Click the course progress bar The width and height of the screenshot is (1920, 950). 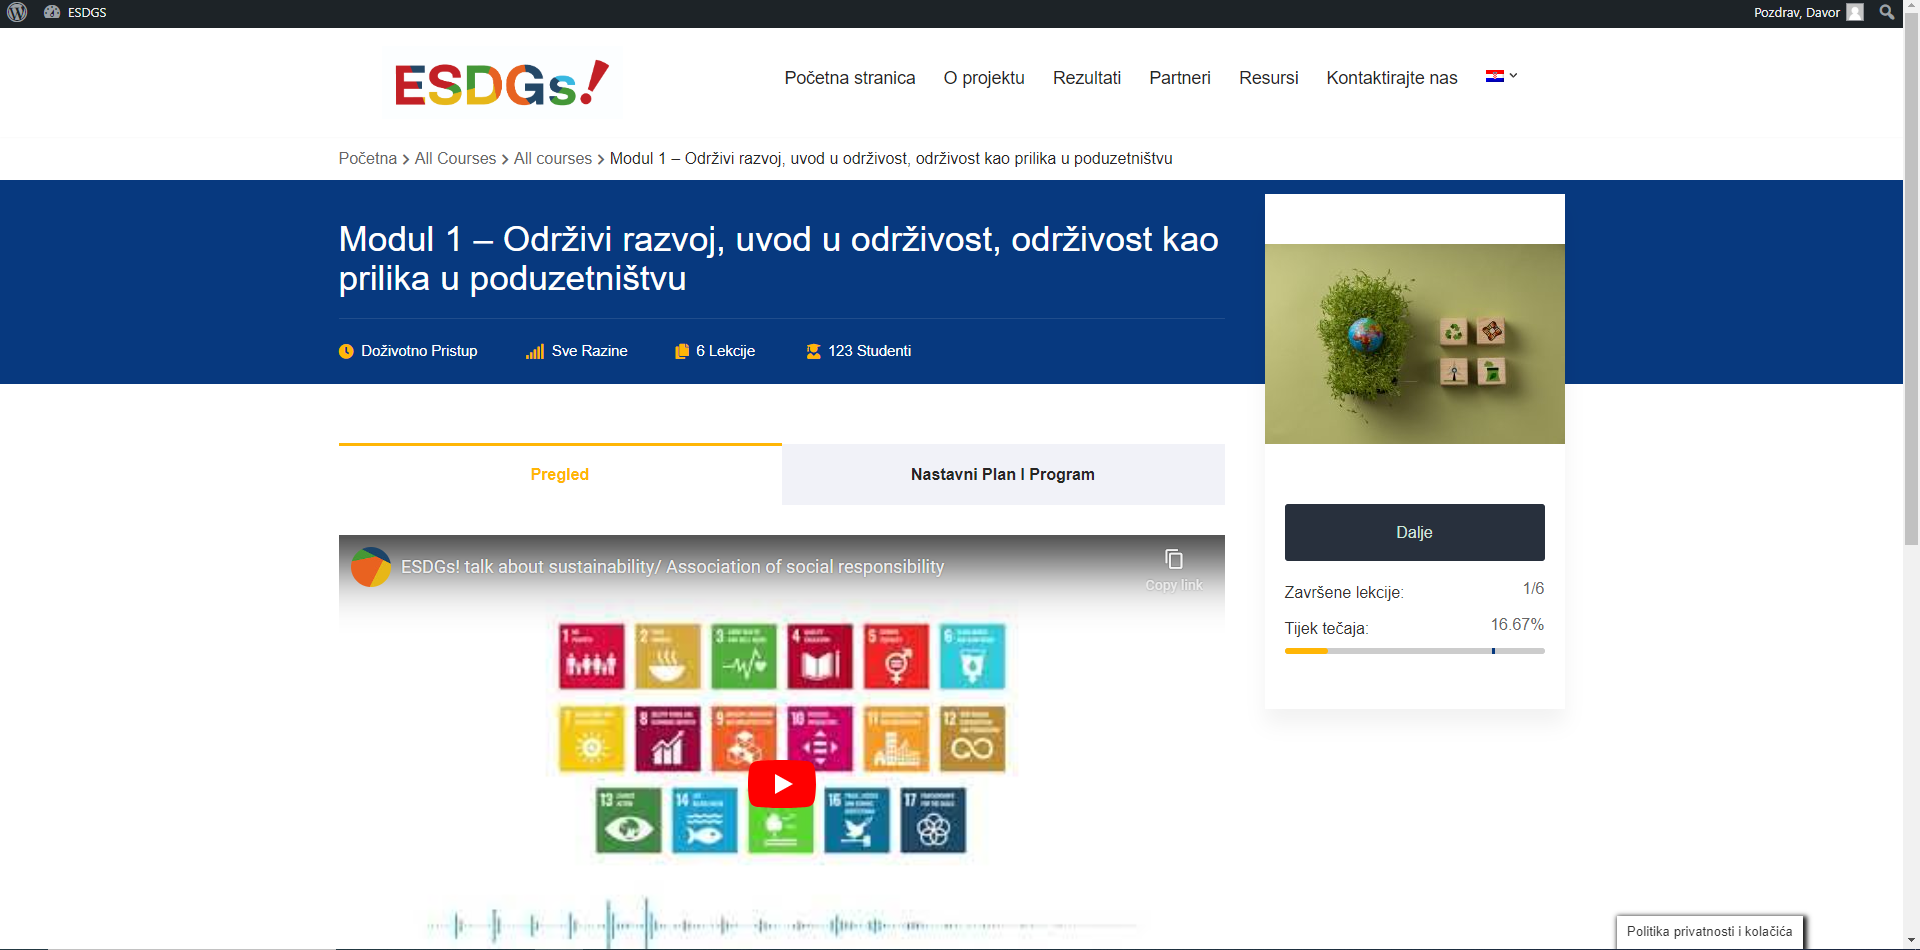[1414, 651]
